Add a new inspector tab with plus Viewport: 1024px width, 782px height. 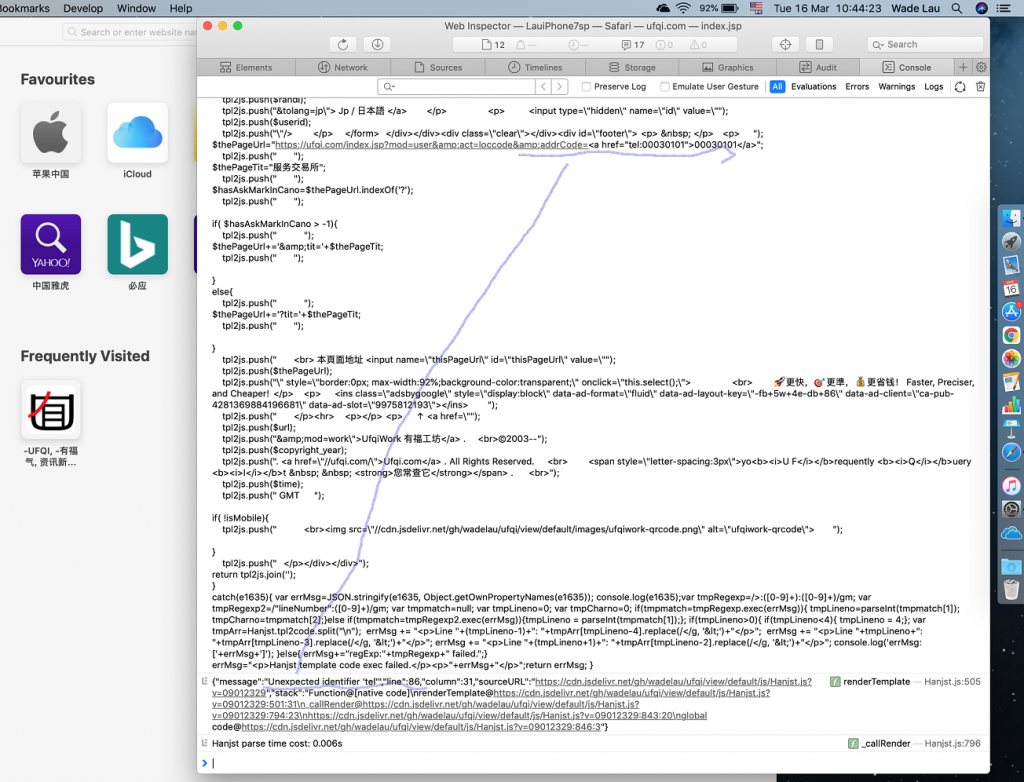(x=964, y=67)
